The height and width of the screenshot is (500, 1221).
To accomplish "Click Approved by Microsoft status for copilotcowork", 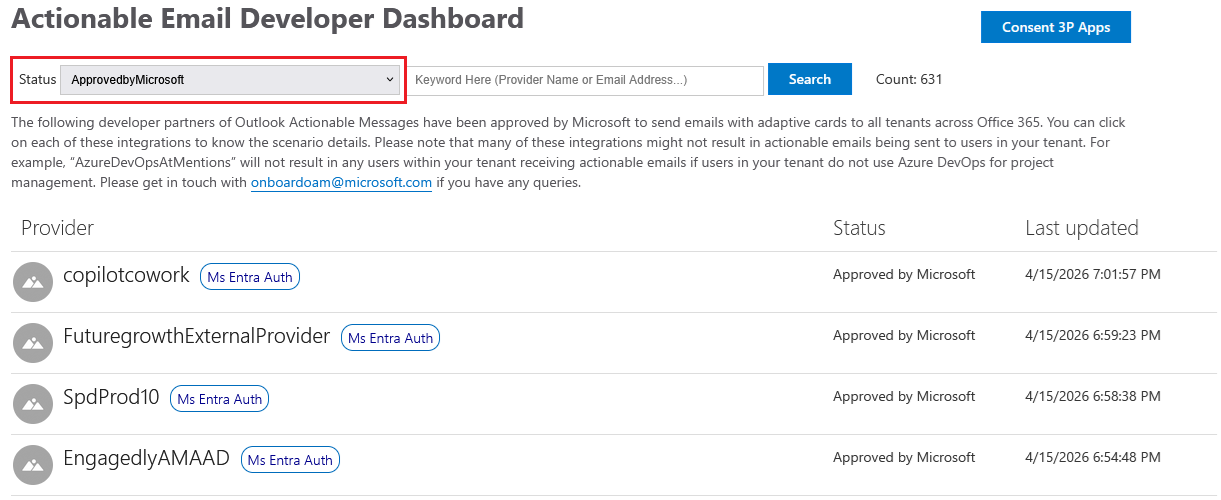I will 904,274.
